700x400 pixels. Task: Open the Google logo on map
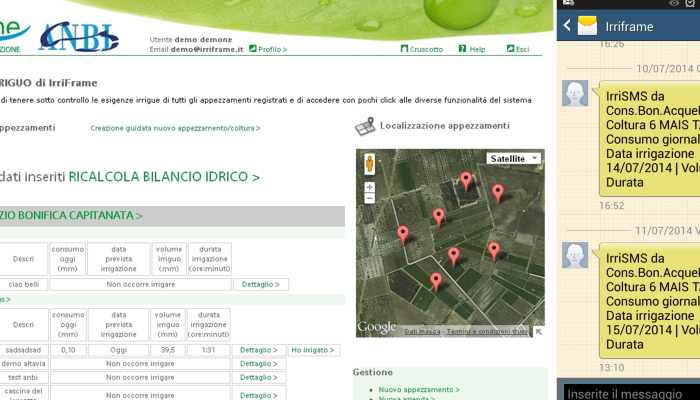tap(376, 328)
